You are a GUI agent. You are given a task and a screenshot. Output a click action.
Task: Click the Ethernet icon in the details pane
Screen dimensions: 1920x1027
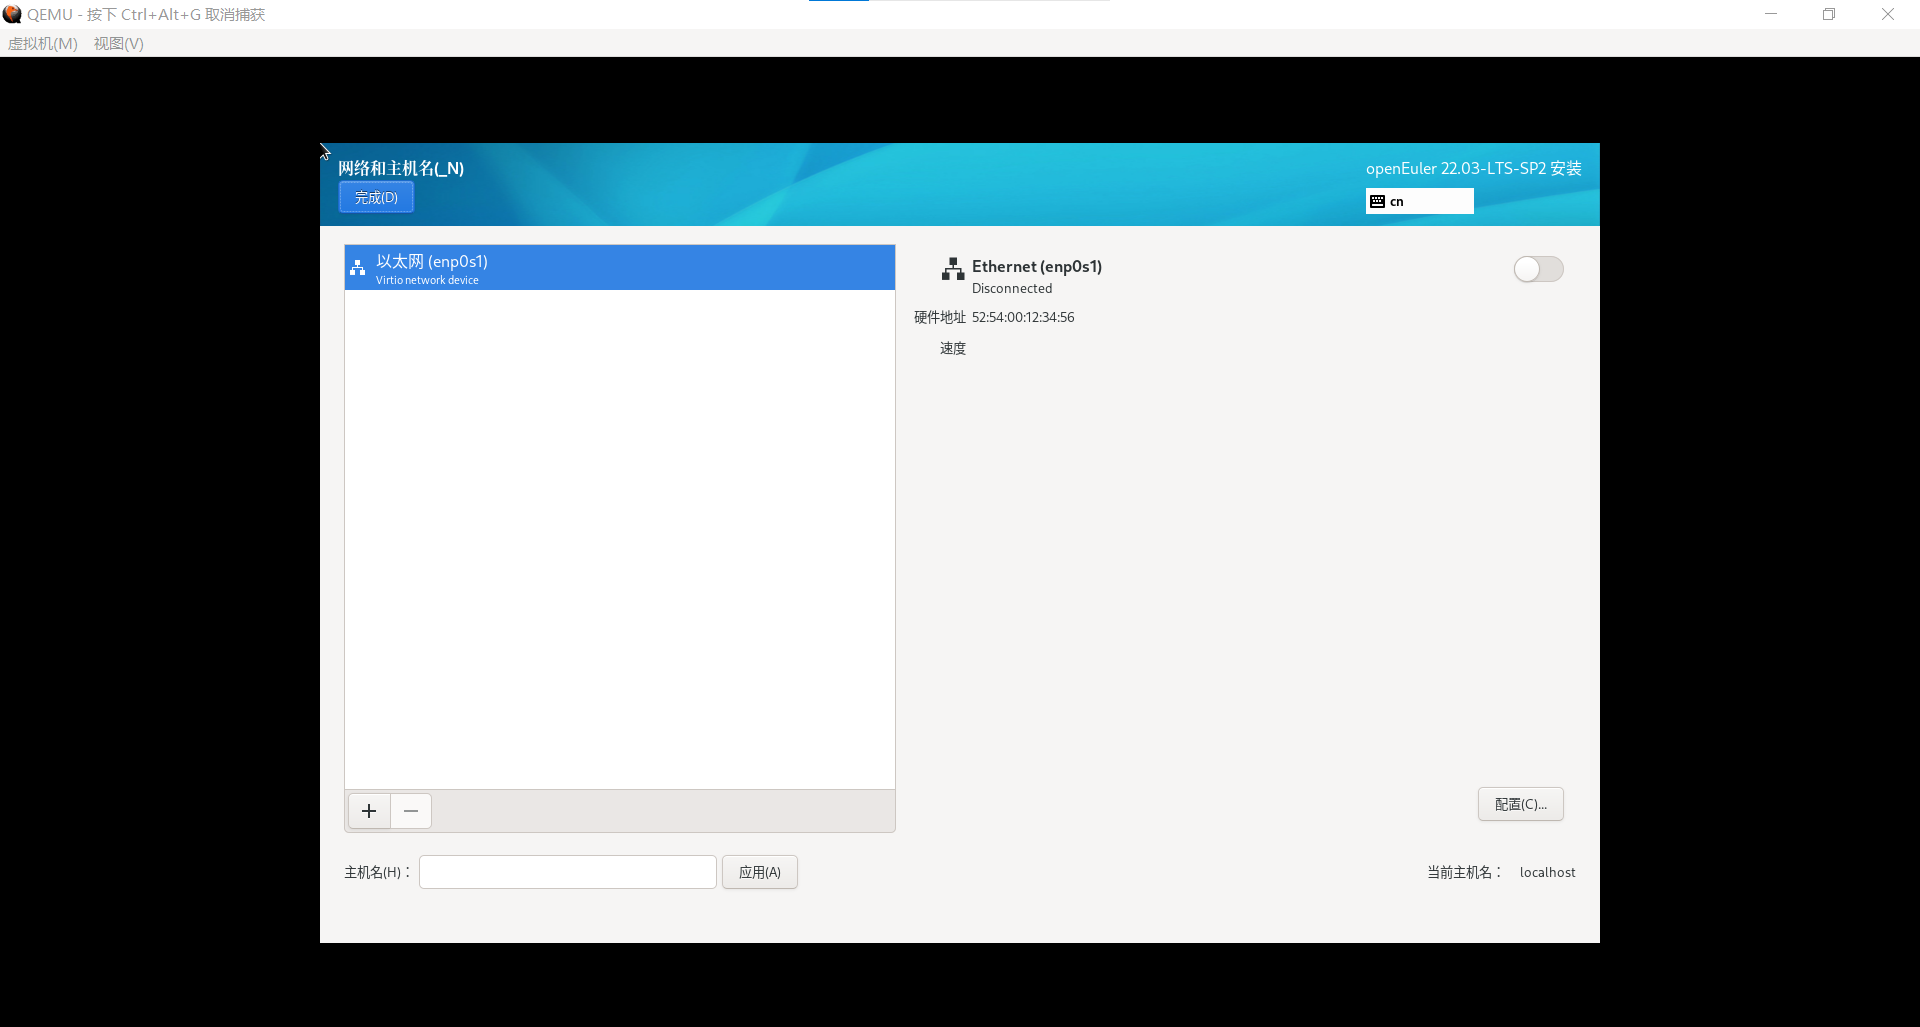953,269
